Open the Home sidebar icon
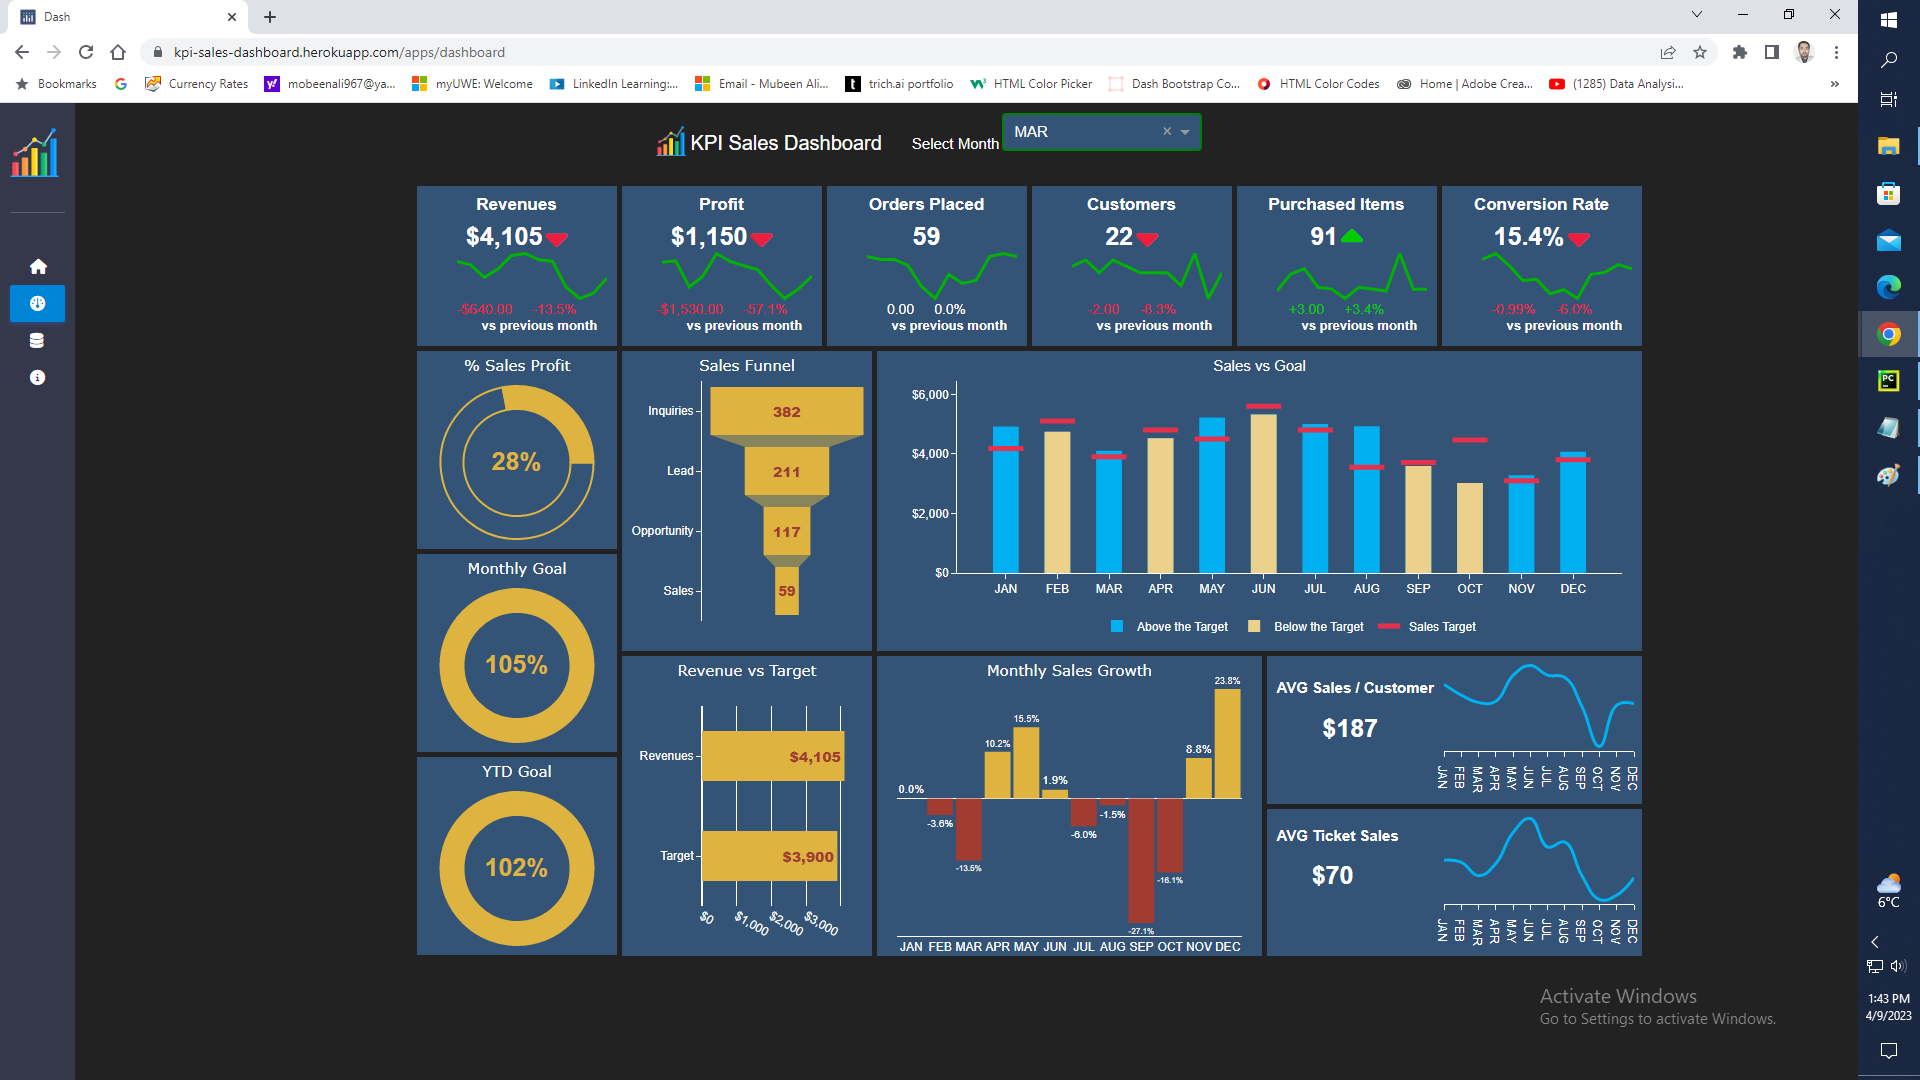The height and width of the screenshot is (1080, 1920). [x=38, y=266]
